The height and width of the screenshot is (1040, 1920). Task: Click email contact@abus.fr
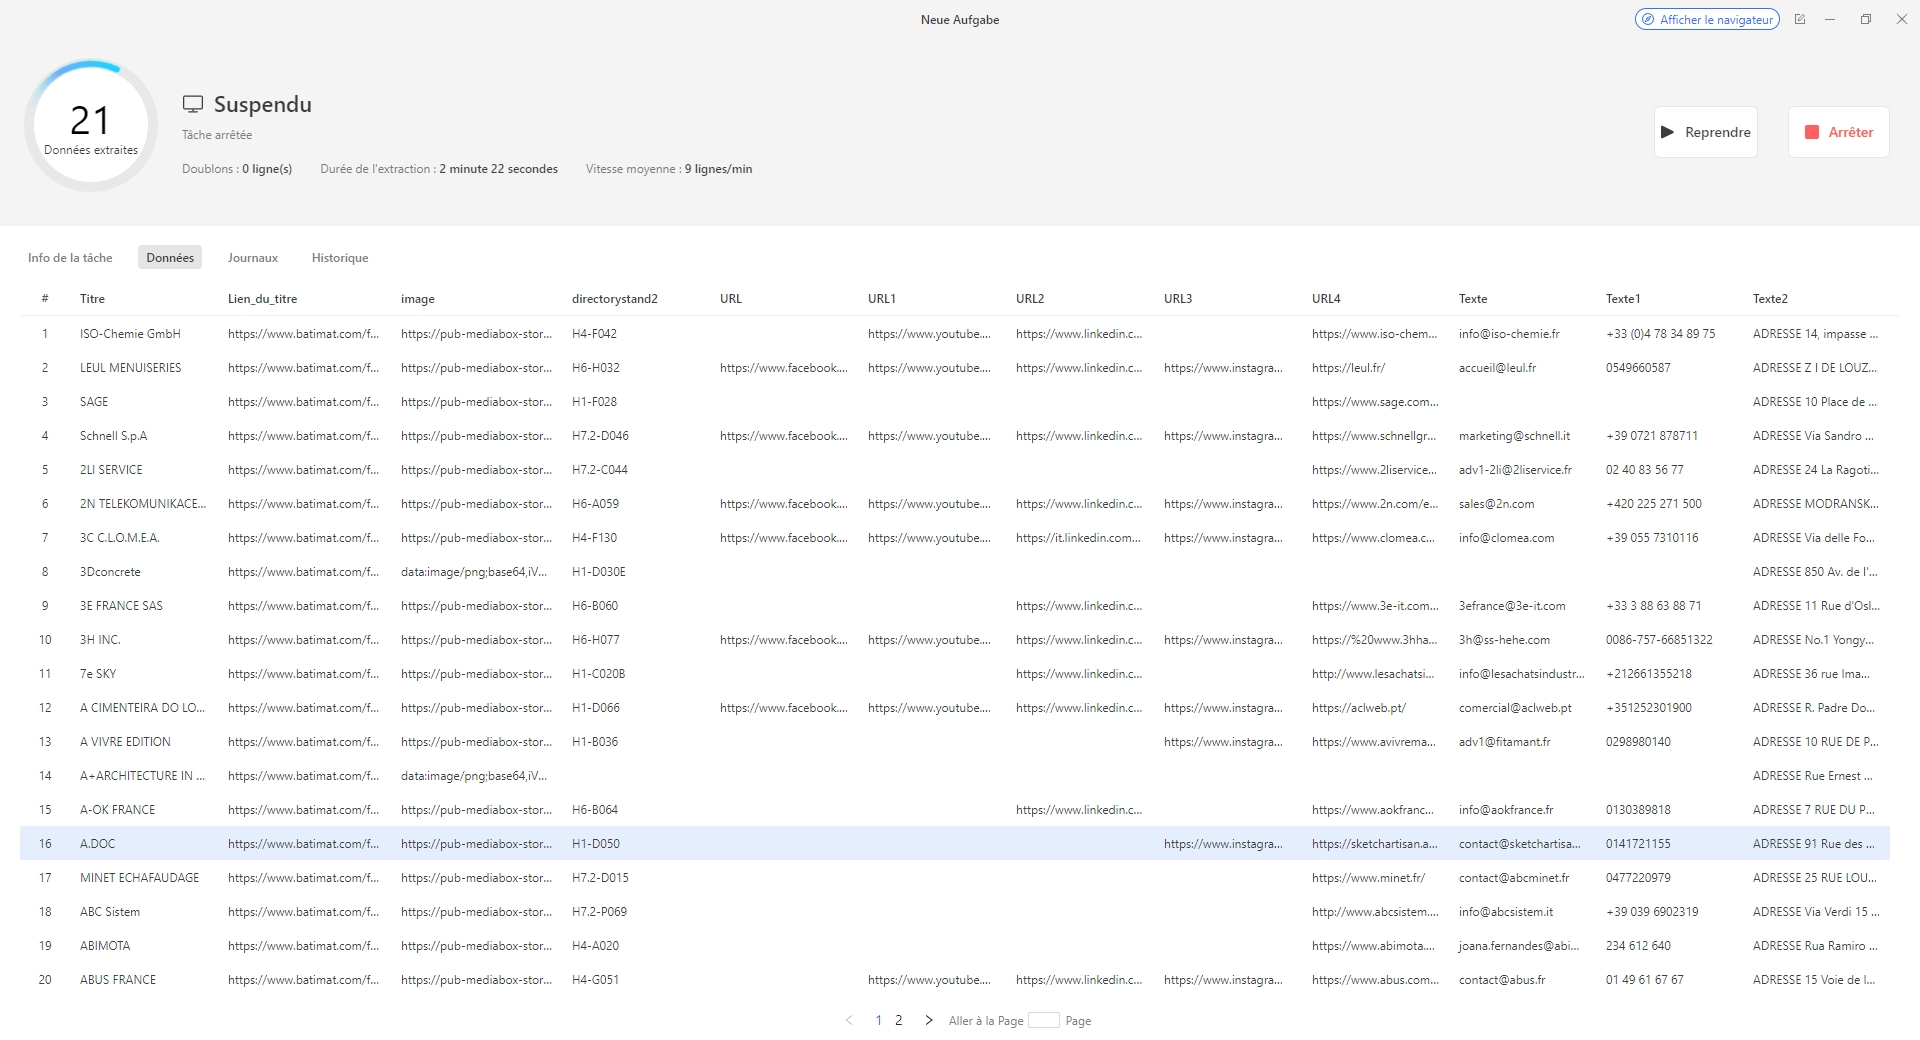click(x=1502, y=980)
